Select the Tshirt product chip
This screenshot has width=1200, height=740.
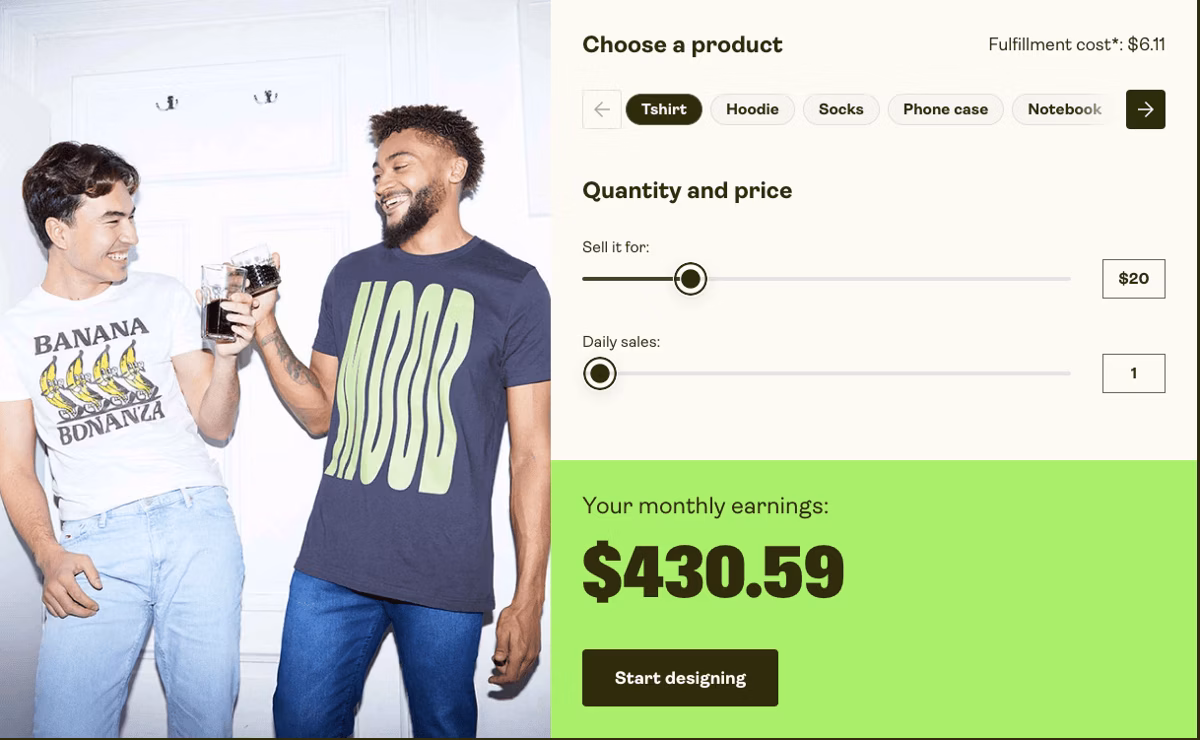coord(664,109)
